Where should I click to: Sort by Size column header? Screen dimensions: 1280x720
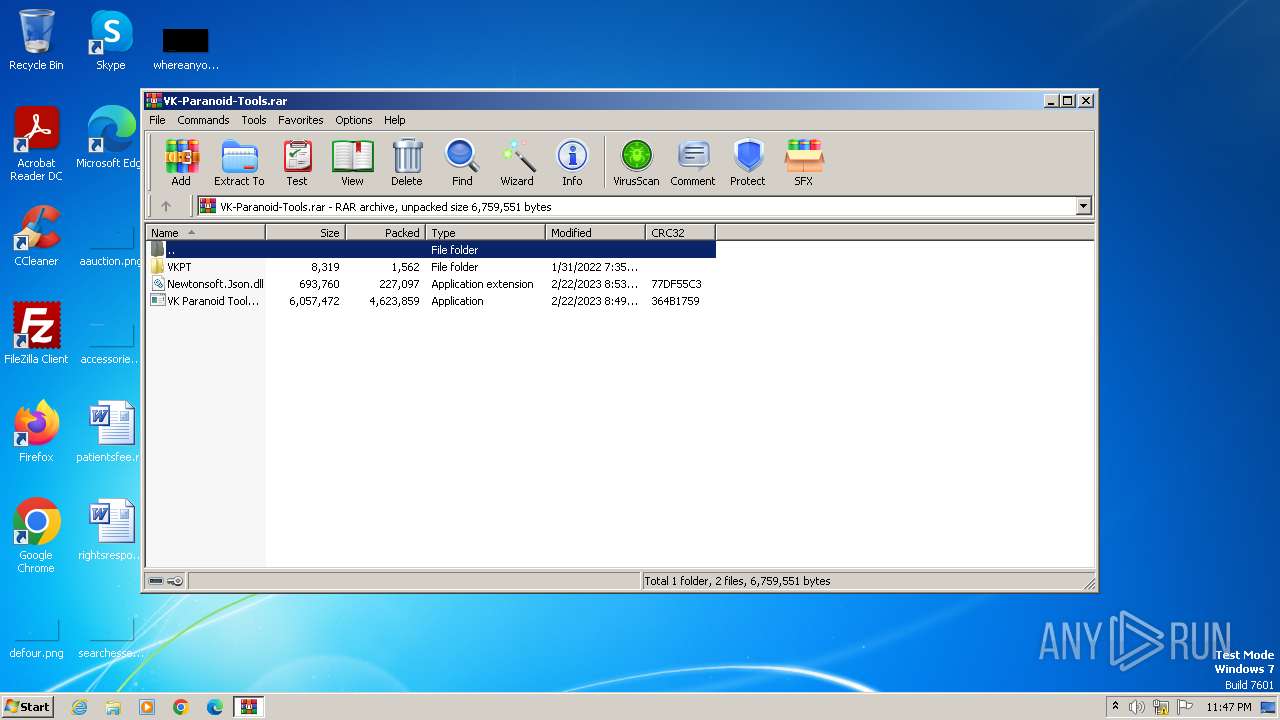306,233
